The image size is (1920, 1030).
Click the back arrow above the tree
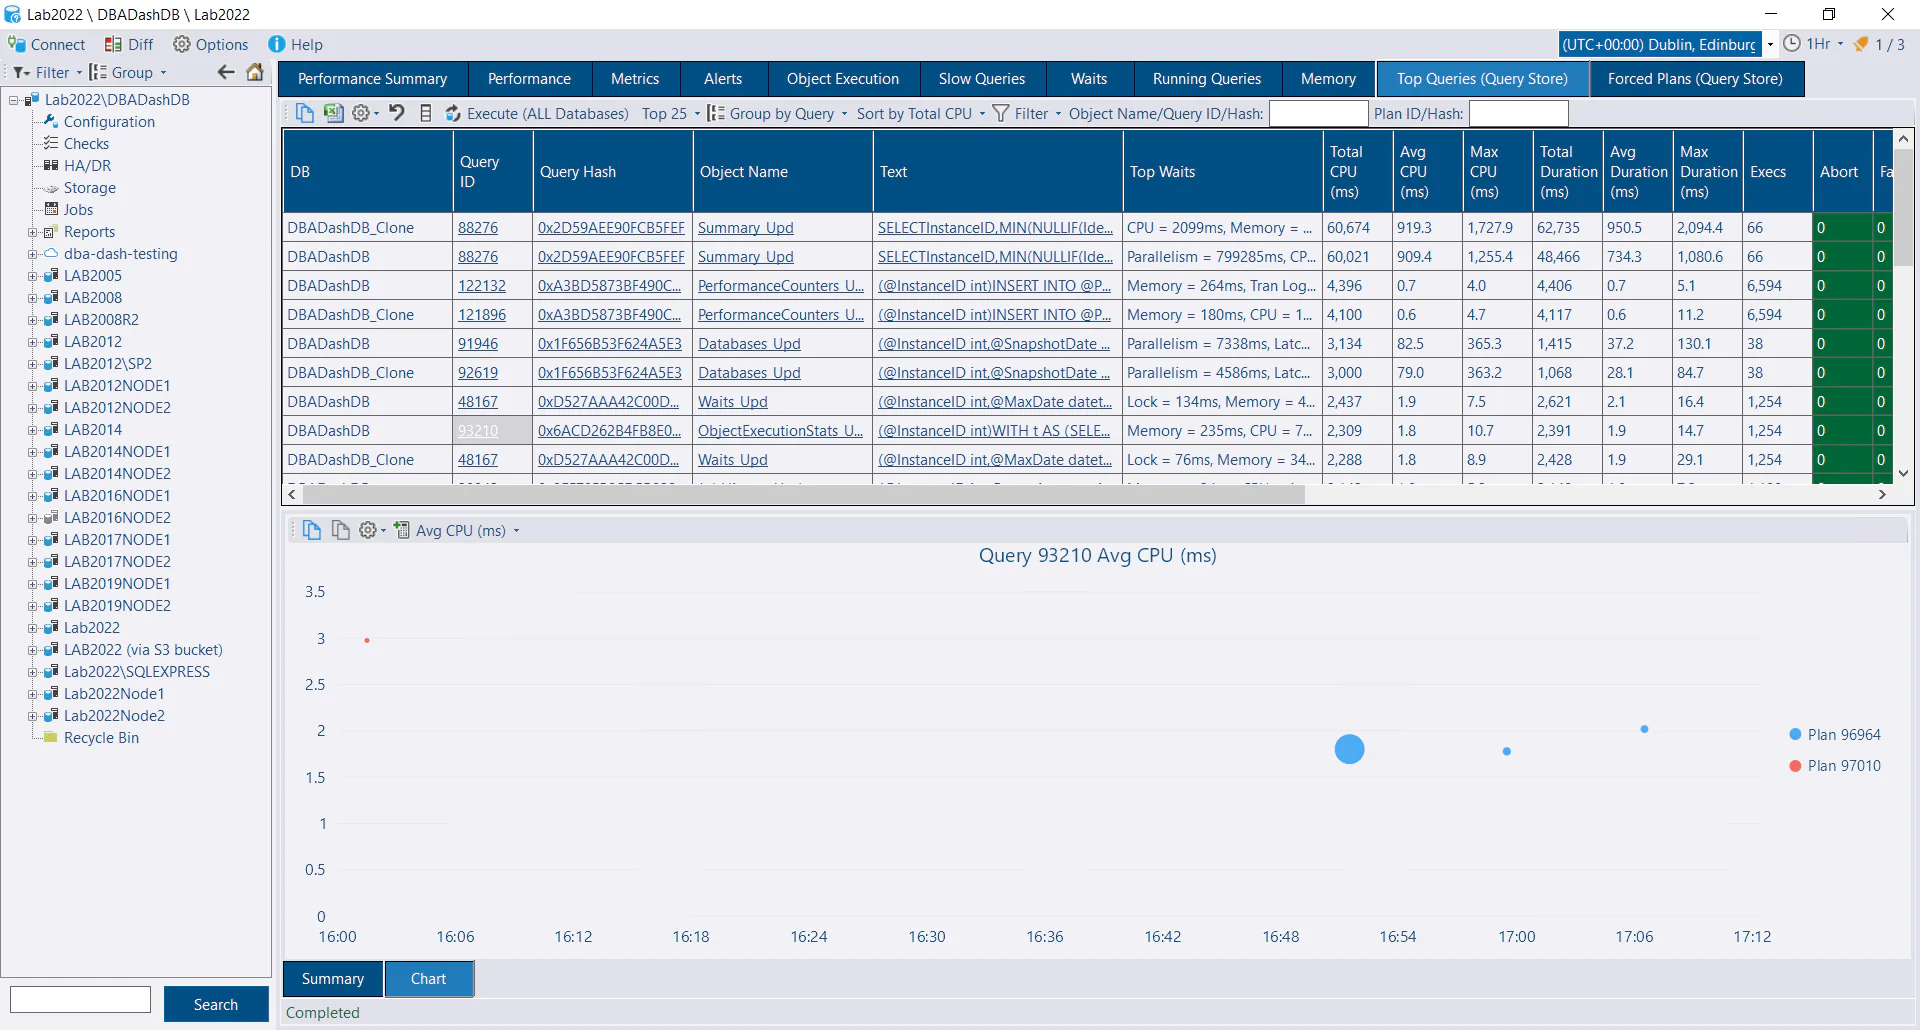(x=226, y=72)
